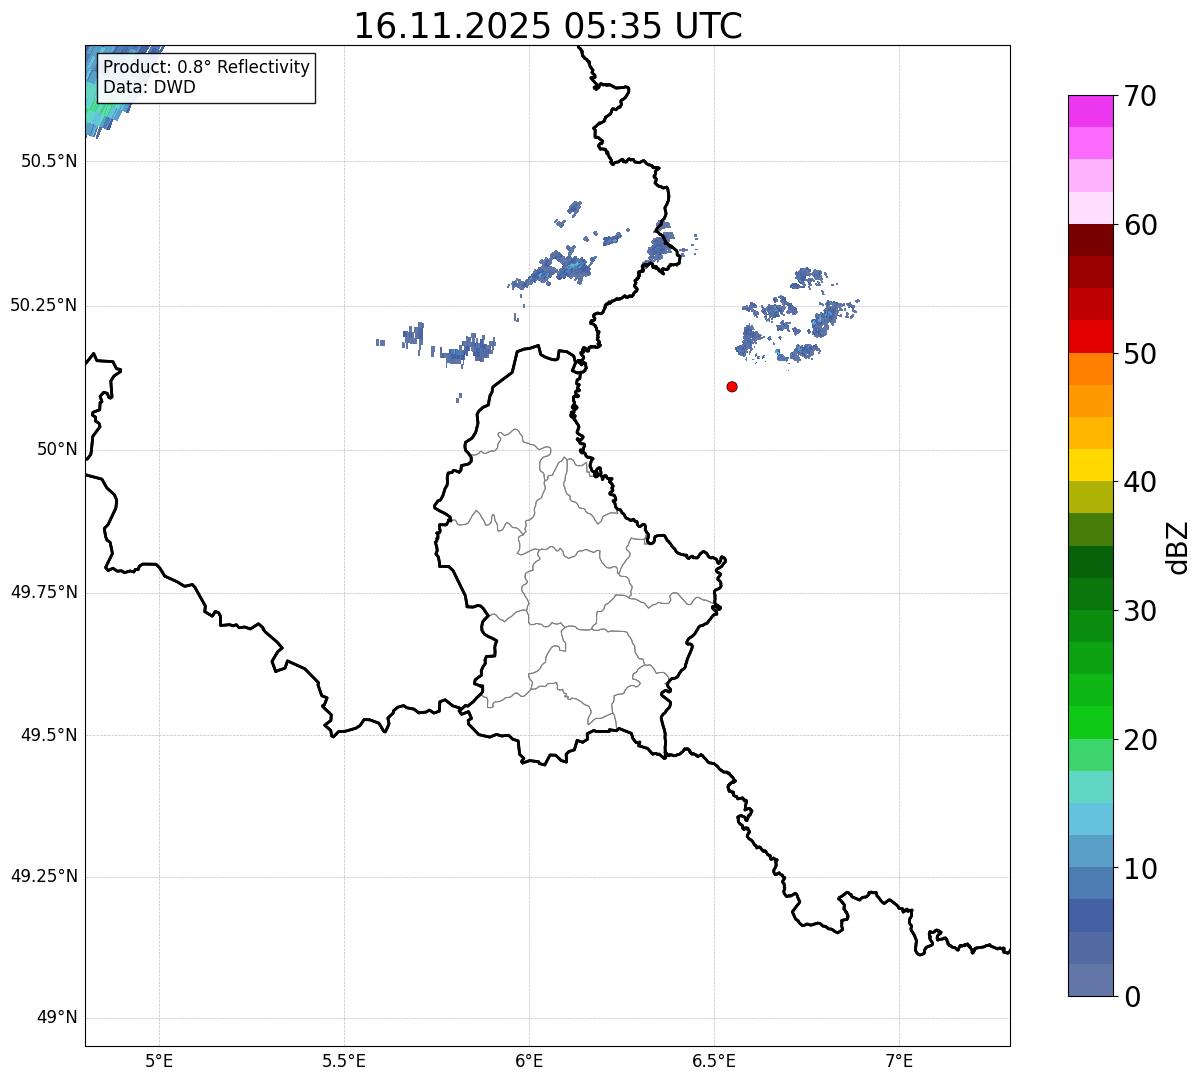The height and width of the screenshot is (1081, 1202).
Task: Click the 50.25°N latitude label
Action: [44, 305]
